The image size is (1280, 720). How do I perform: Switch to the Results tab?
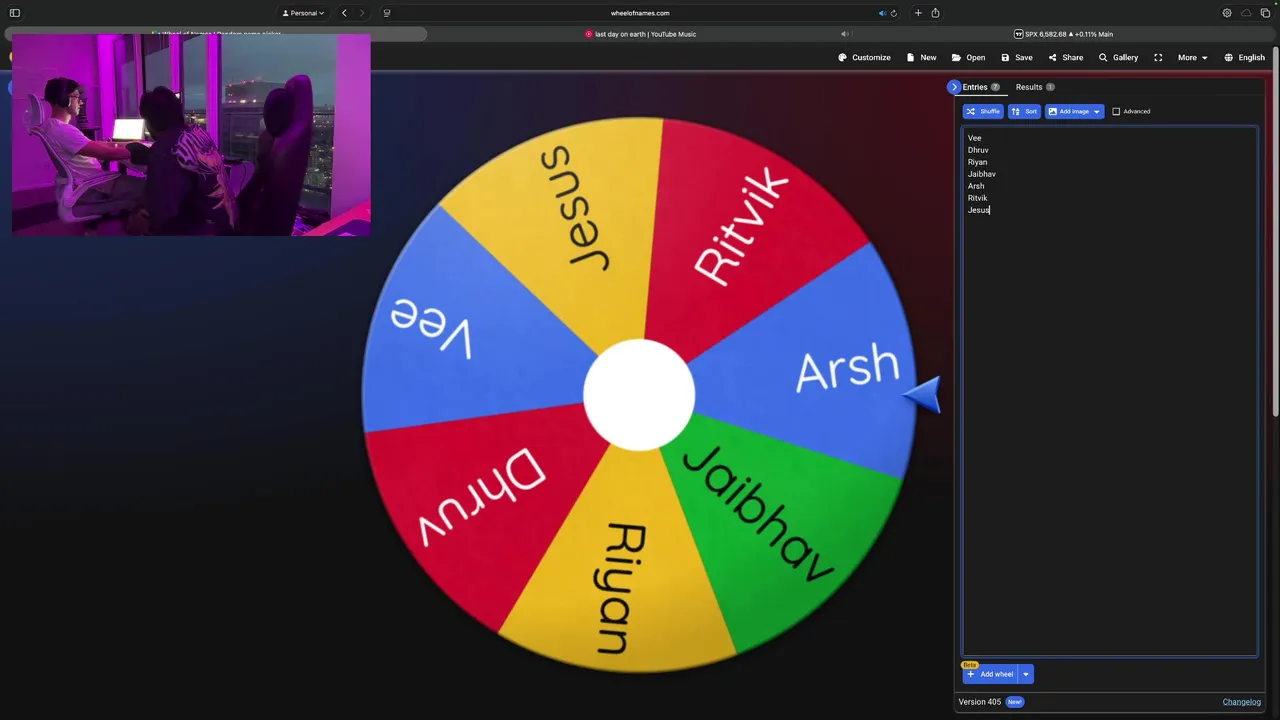[x=1035, y=87]
